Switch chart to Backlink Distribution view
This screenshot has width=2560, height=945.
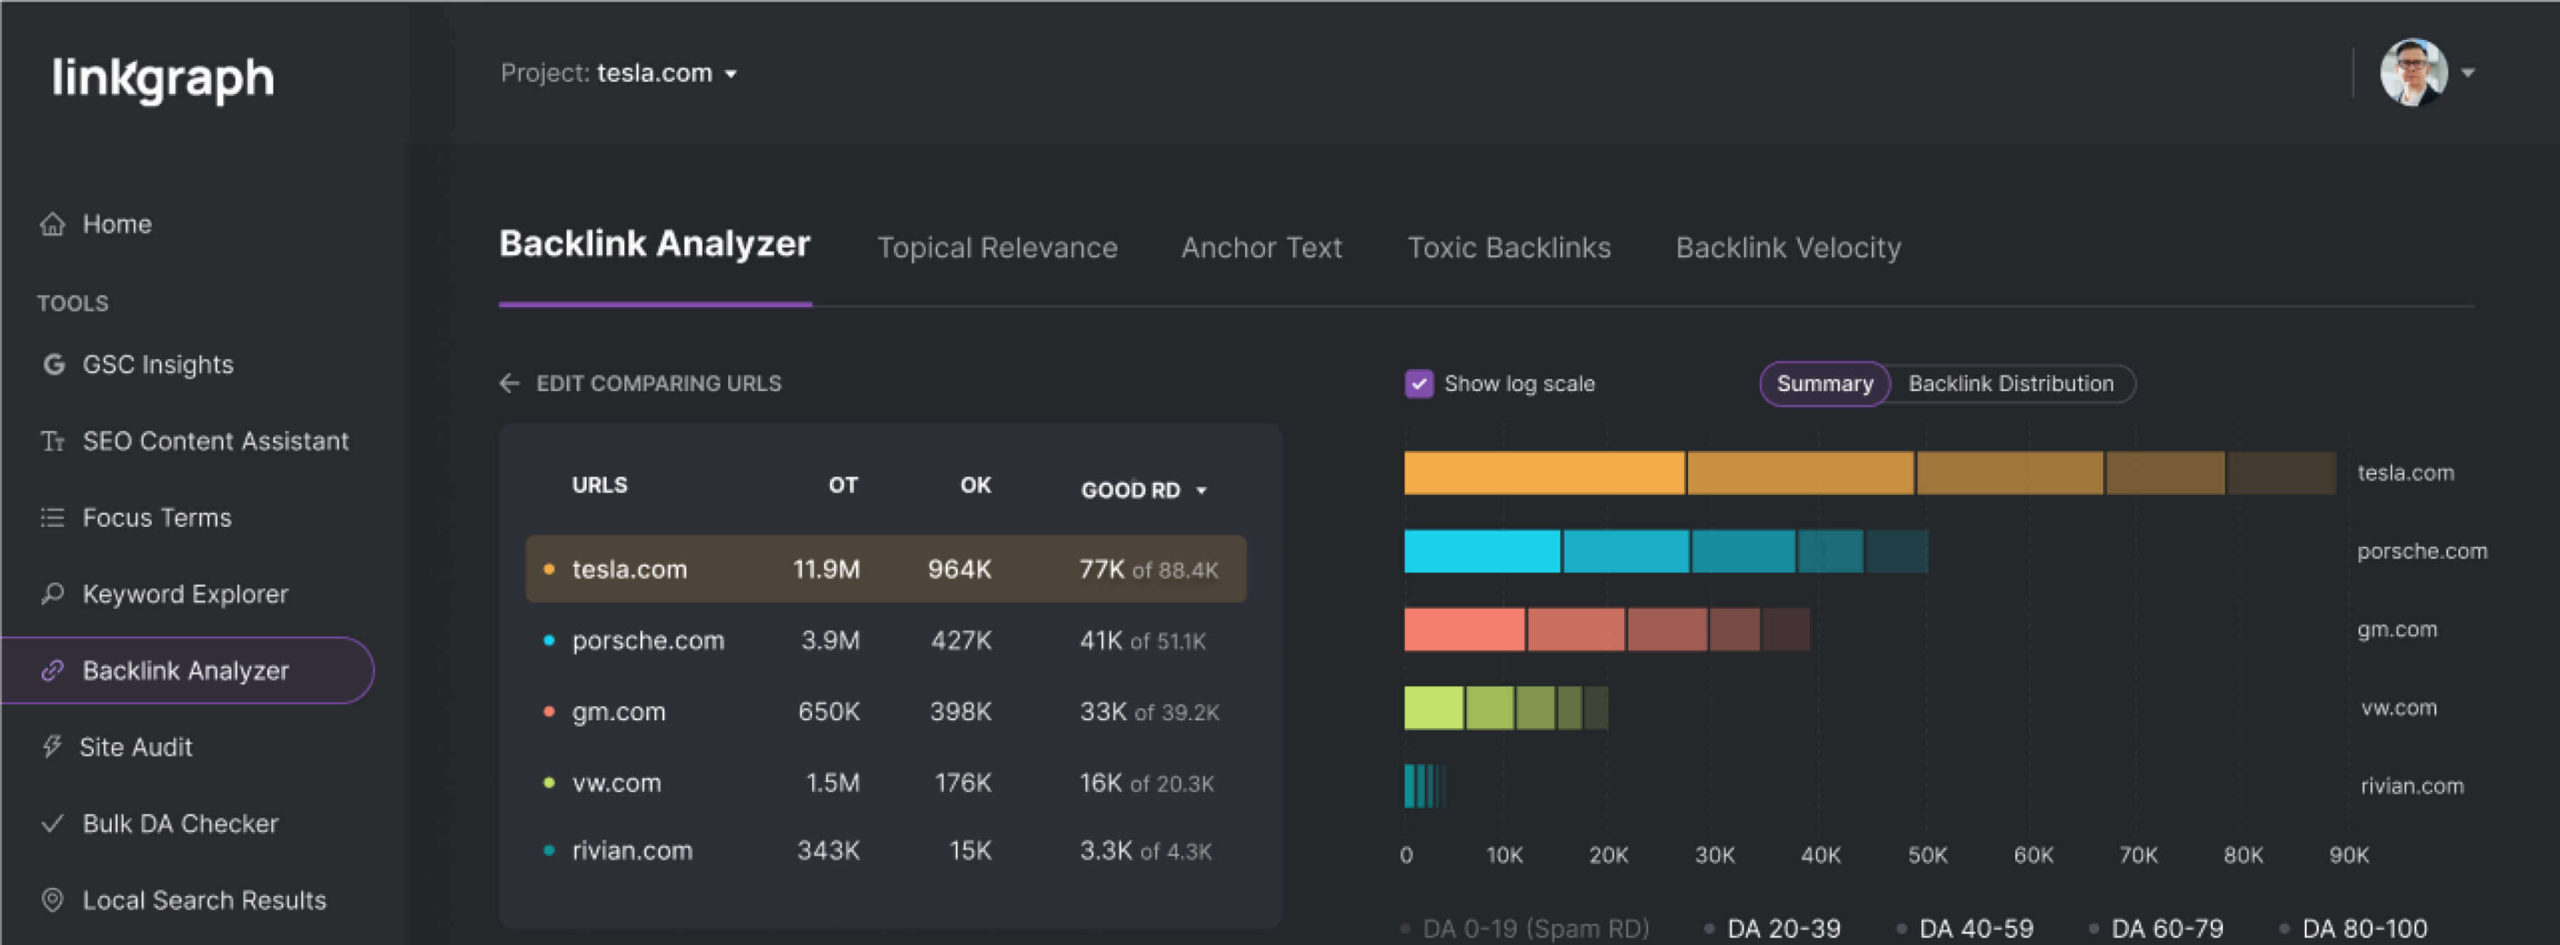pyautogui.click(x=2010, y=384)
